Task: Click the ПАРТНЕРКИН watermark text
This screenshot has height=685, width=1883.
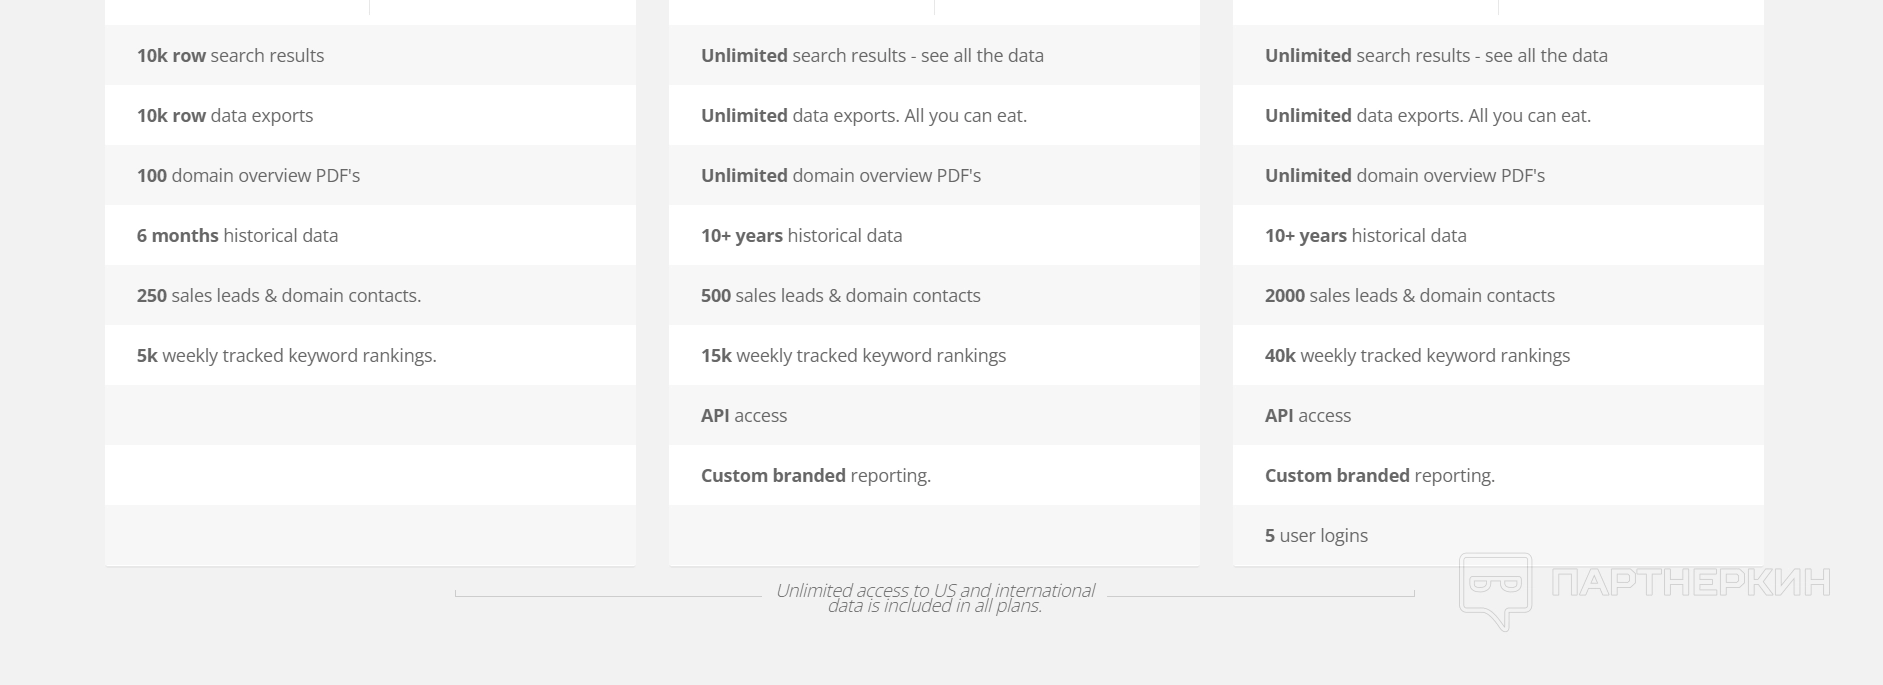Action: coord(1690,582)
